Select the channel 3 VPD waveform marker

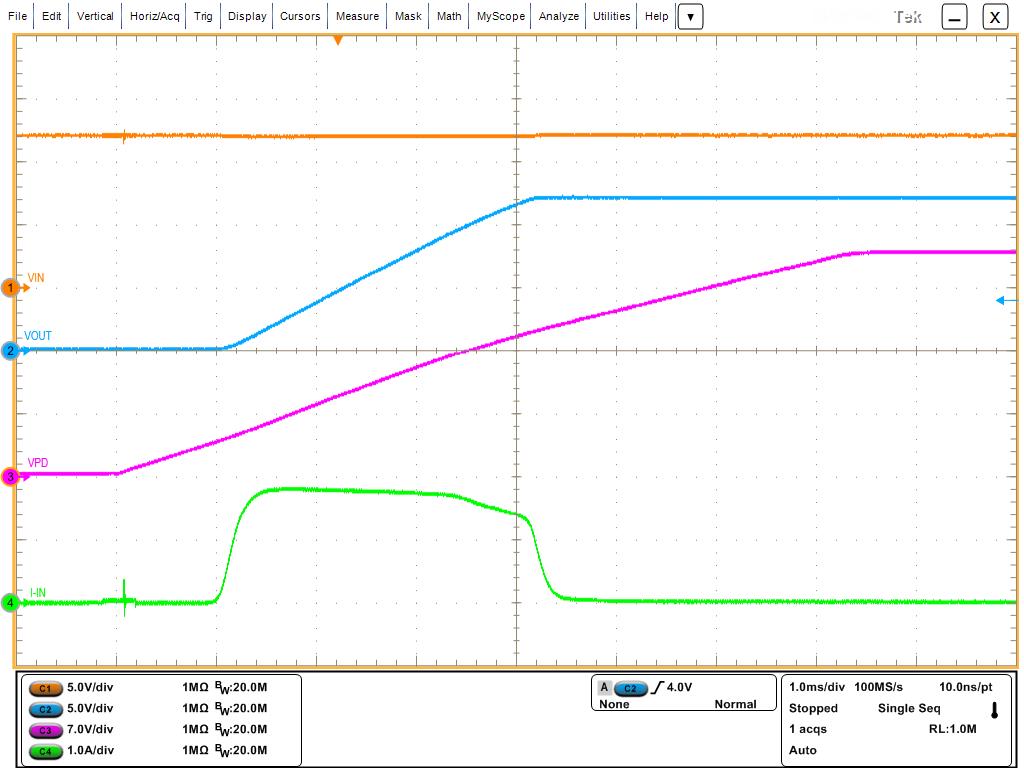11,477
